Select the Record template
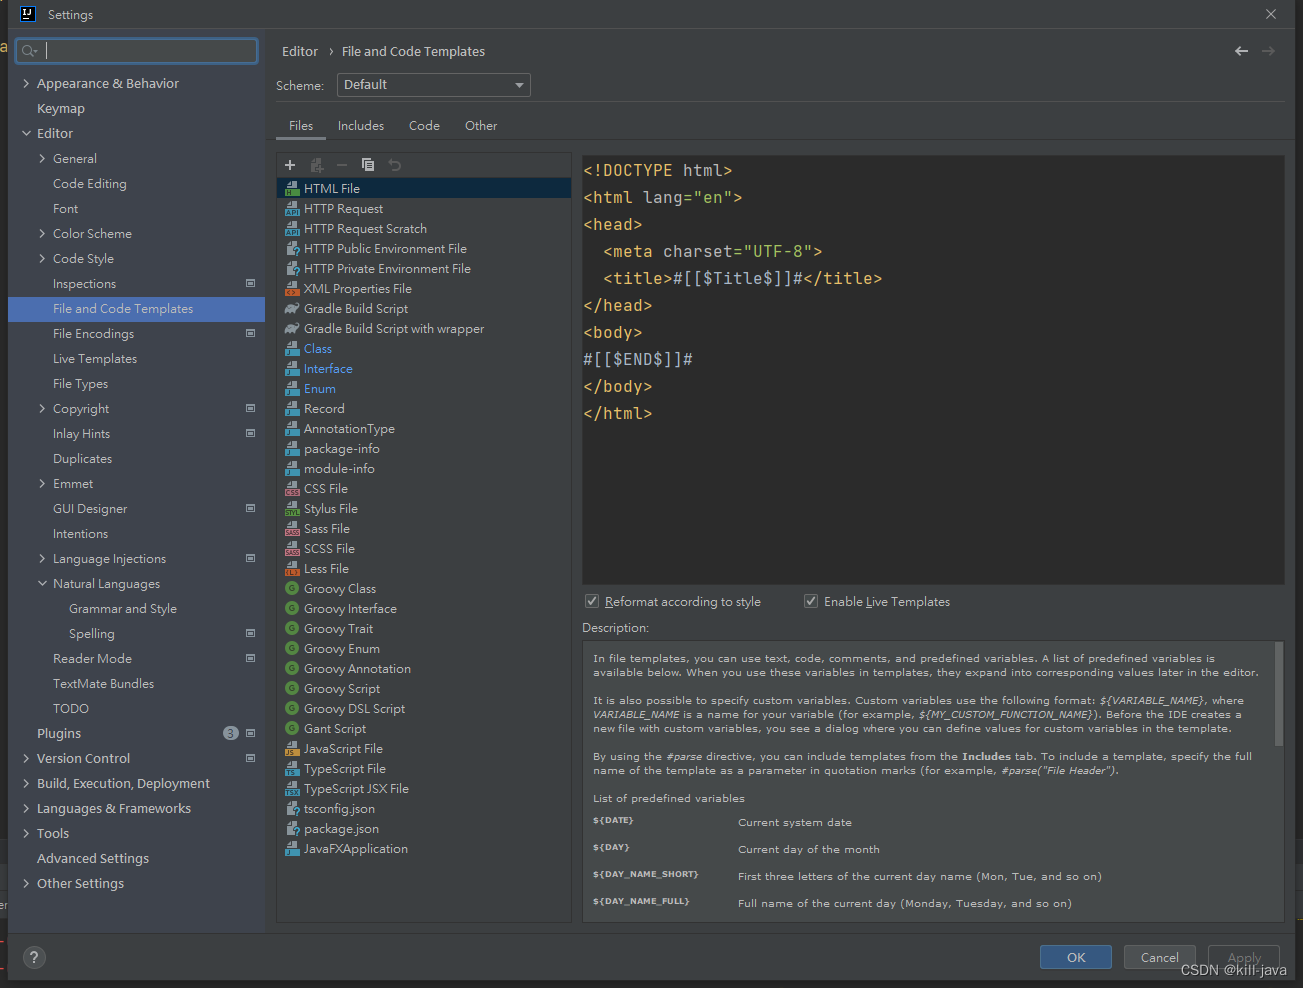This screenshot has height=988, width=1303. click(324, 408)
